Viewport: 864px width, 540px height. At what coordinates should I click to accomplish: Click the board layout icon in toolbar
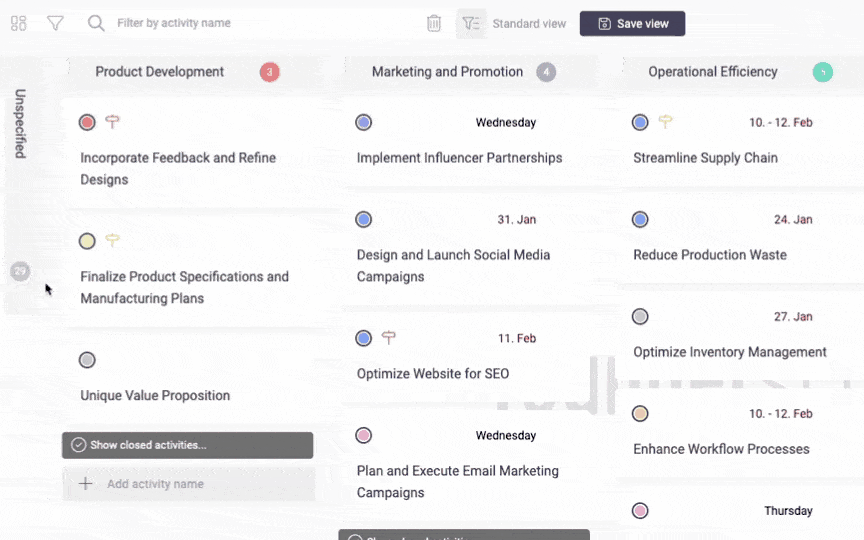[x=18, y=23]
